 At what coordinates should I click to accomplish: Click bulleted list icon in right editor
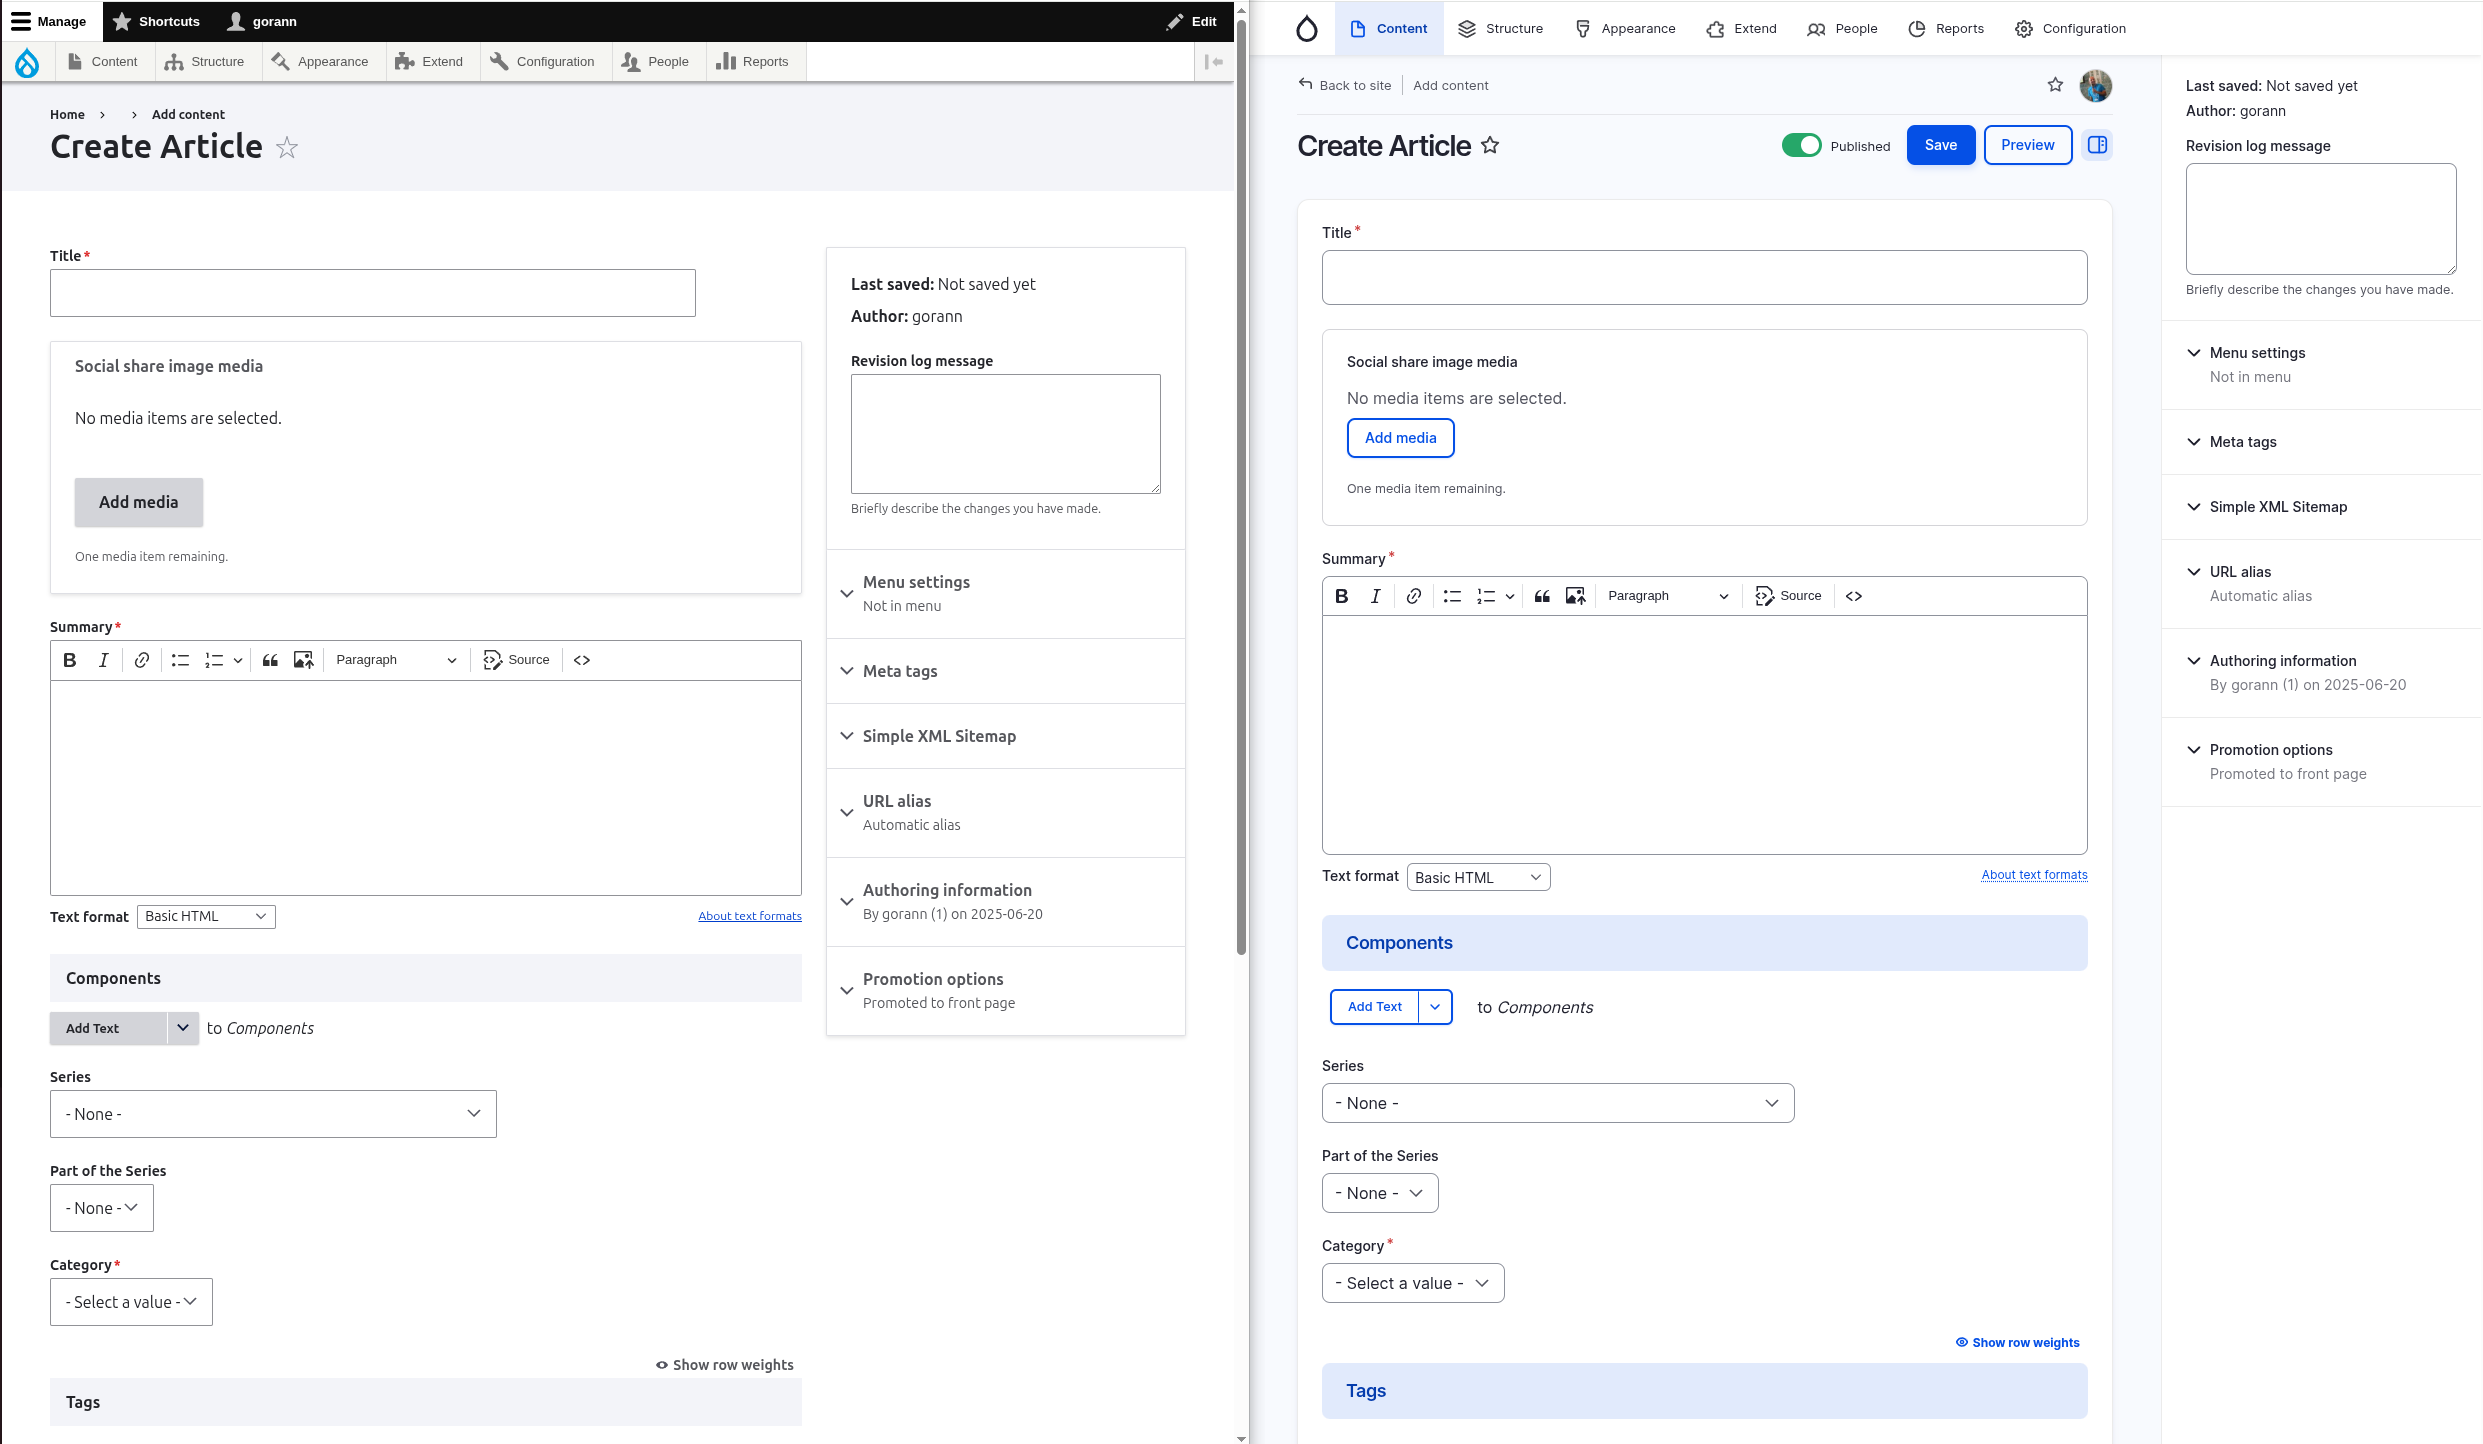coord(1452,596)
